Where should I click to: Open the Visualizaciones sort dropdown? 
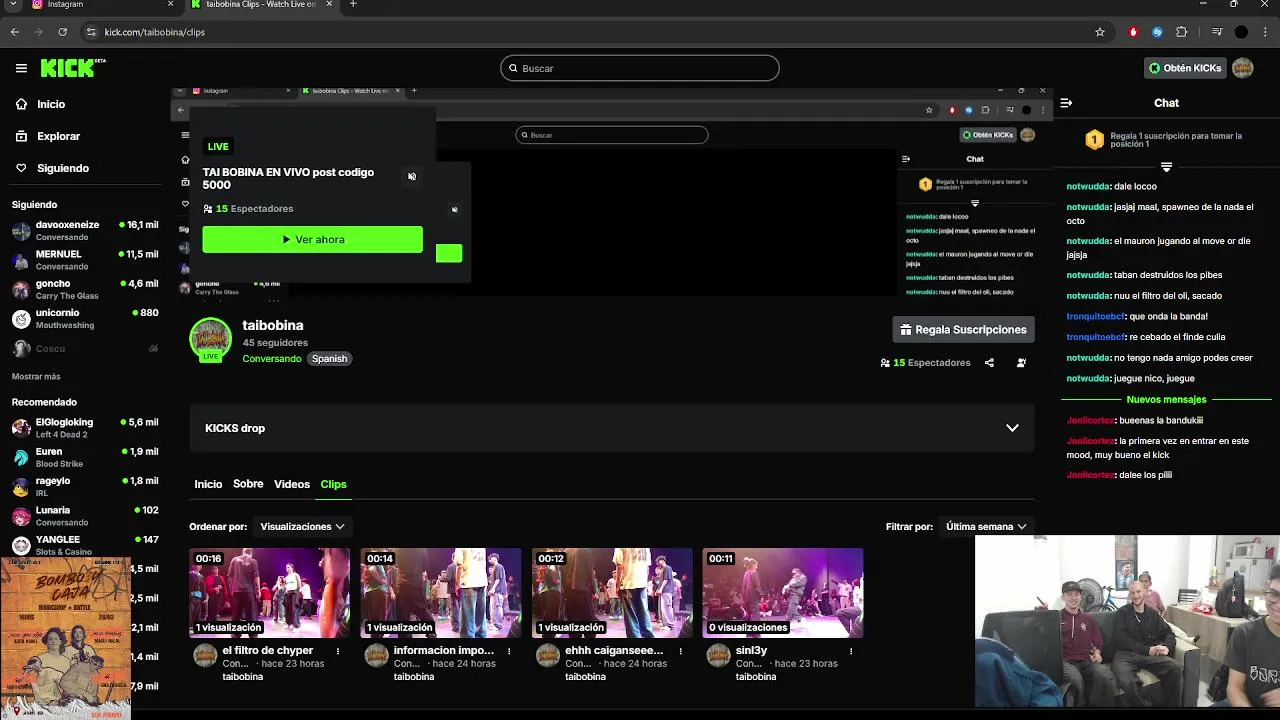(x=302, y=526)
